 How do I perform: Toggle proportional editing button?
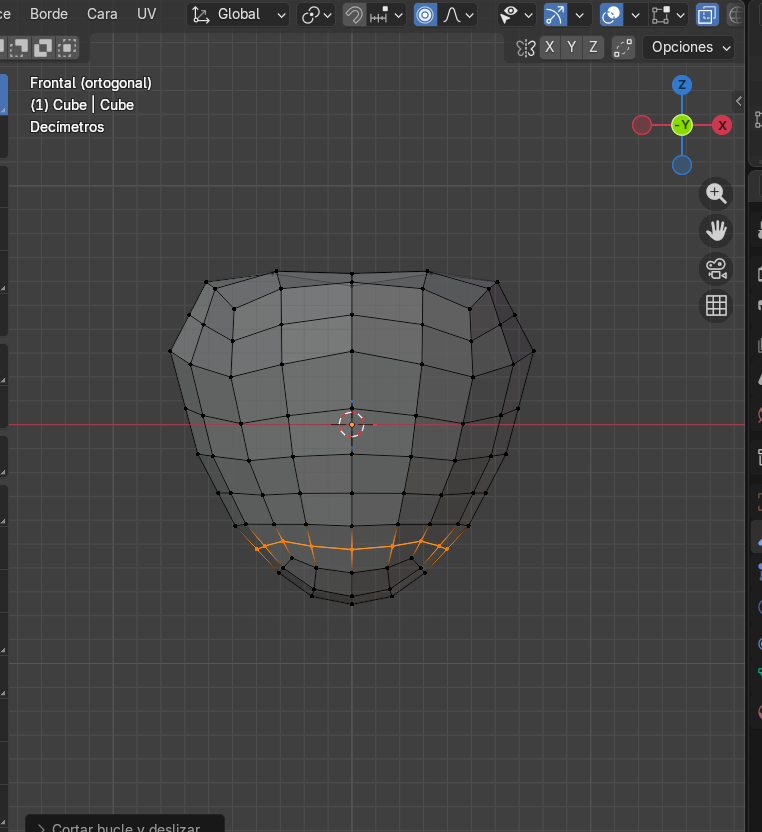(426, 15)
